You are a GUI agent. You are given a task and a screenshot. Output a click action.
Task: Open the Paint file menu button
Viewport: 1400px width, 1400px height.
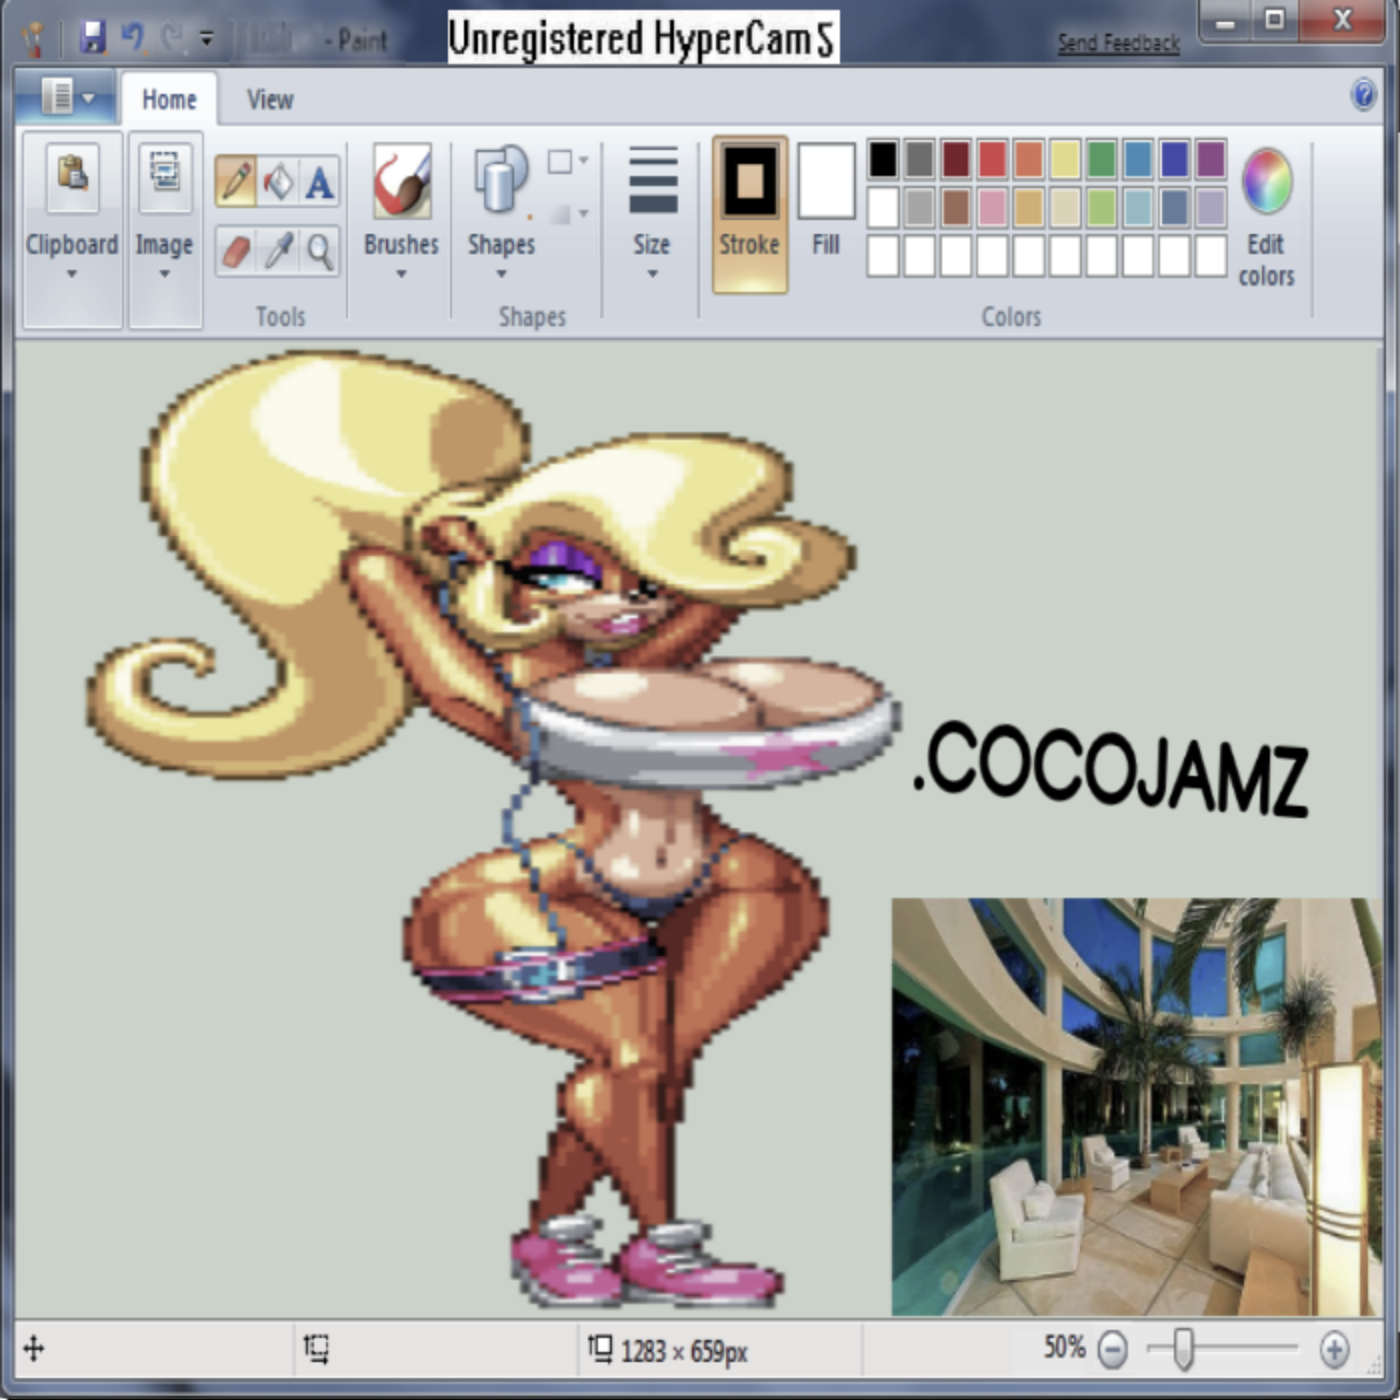67,98
